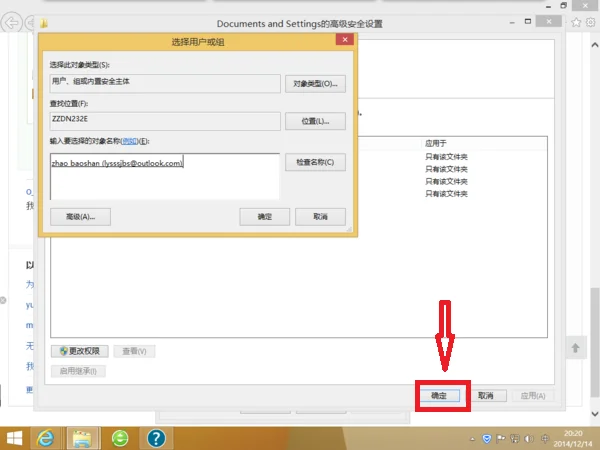Open File Explorer from the taskbar
Viewport: 600px width, 450px height.
click(x=82, y=439)
